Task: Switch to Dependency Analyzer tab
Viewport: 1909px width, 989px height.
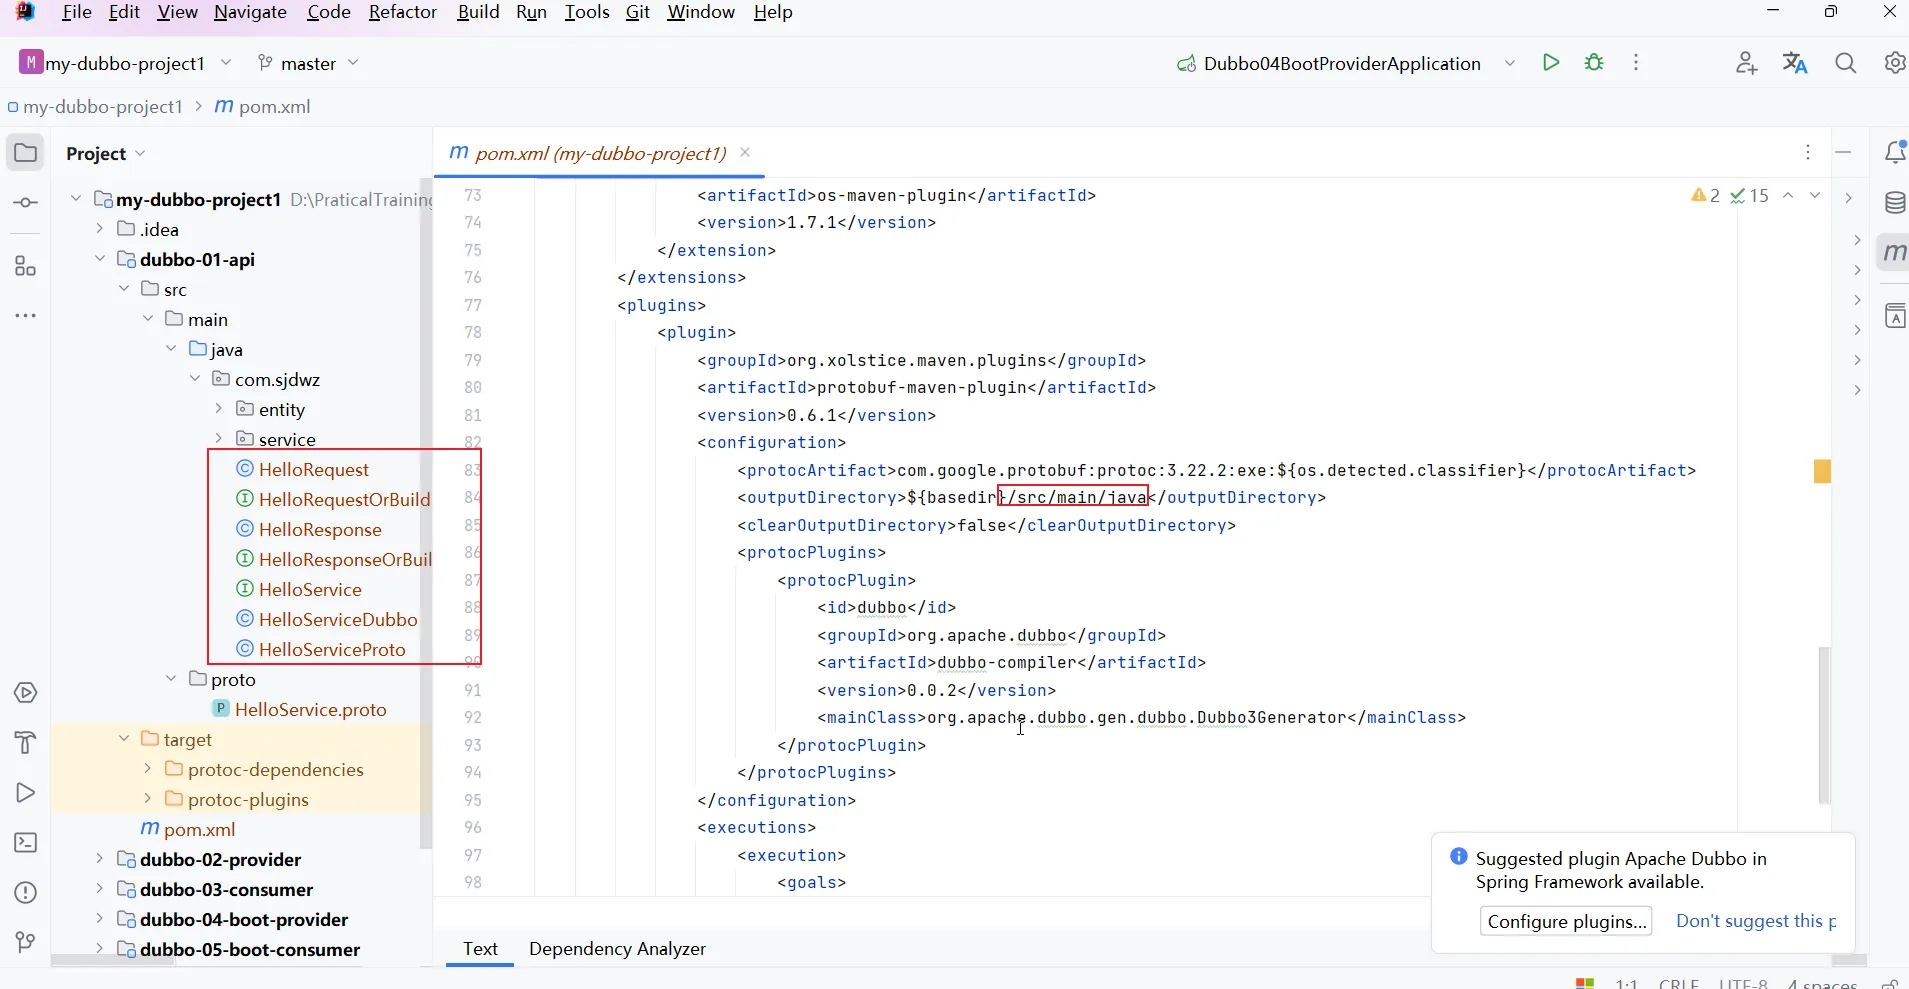Action: click(618, 949)
